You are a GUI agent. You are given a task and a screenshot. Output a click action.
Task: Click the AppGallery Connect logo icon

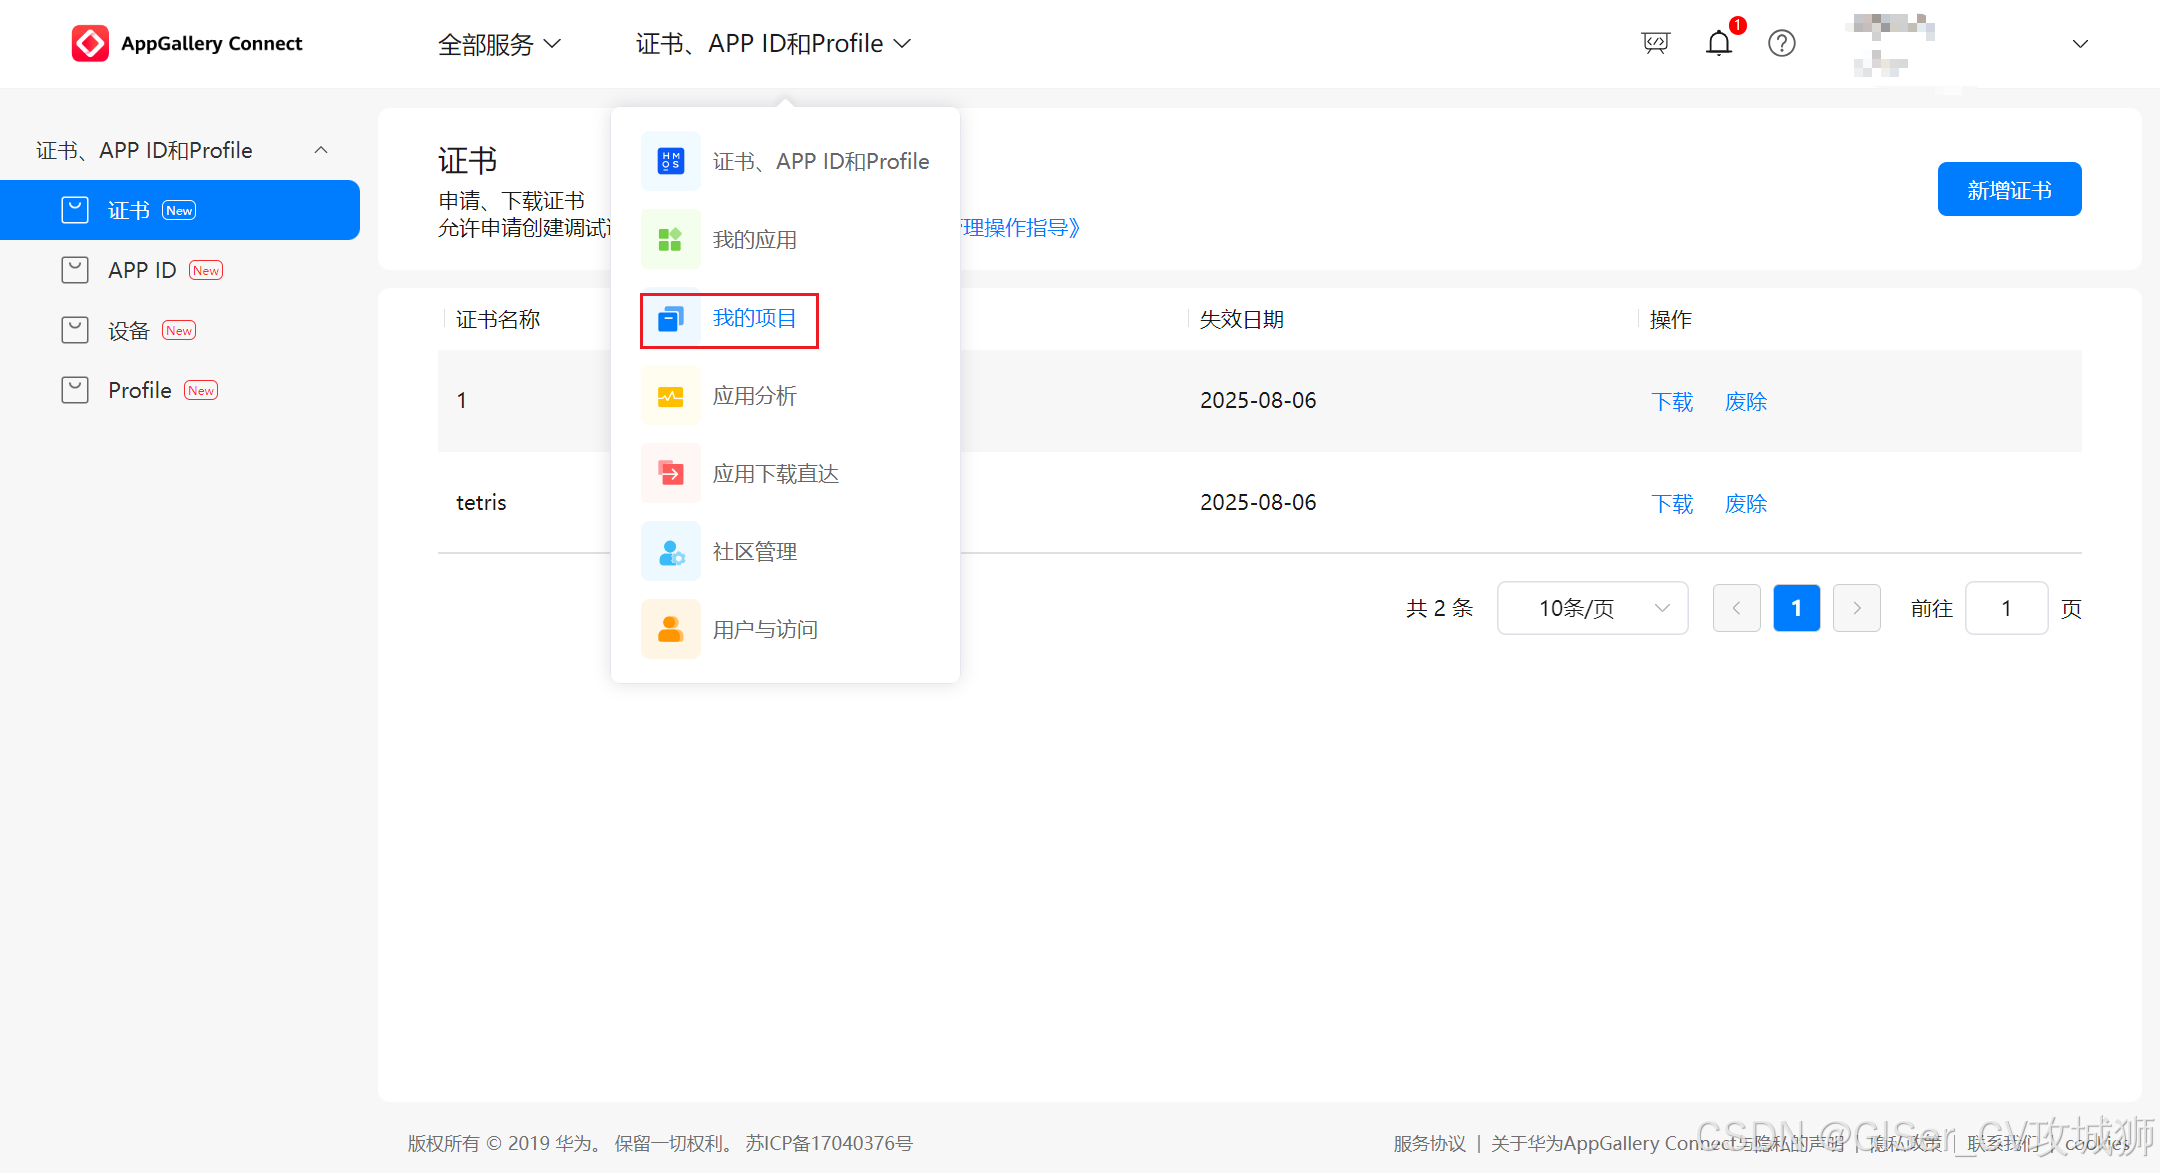(90, 43)
